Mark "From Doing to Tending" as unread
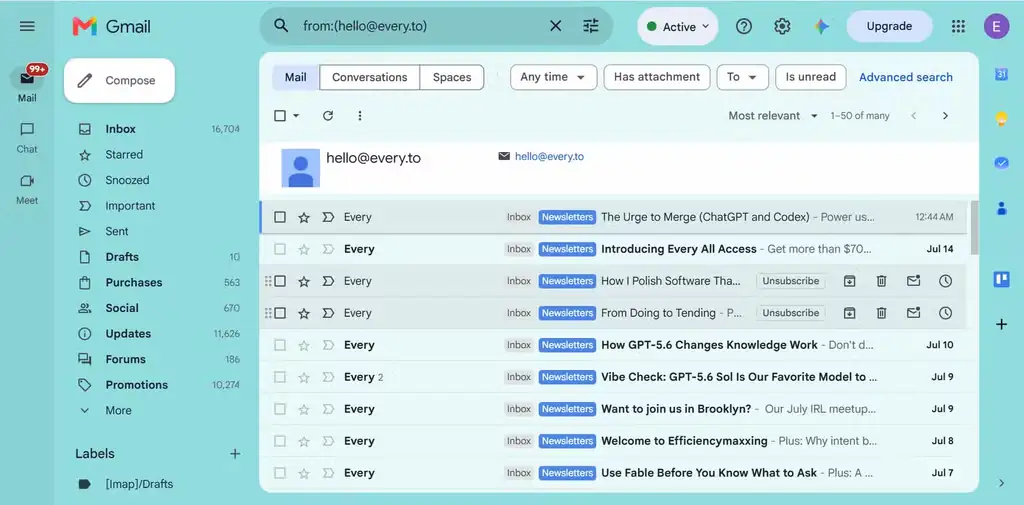The width and height of the screenshot is (1024, 505). click(913, 313)
